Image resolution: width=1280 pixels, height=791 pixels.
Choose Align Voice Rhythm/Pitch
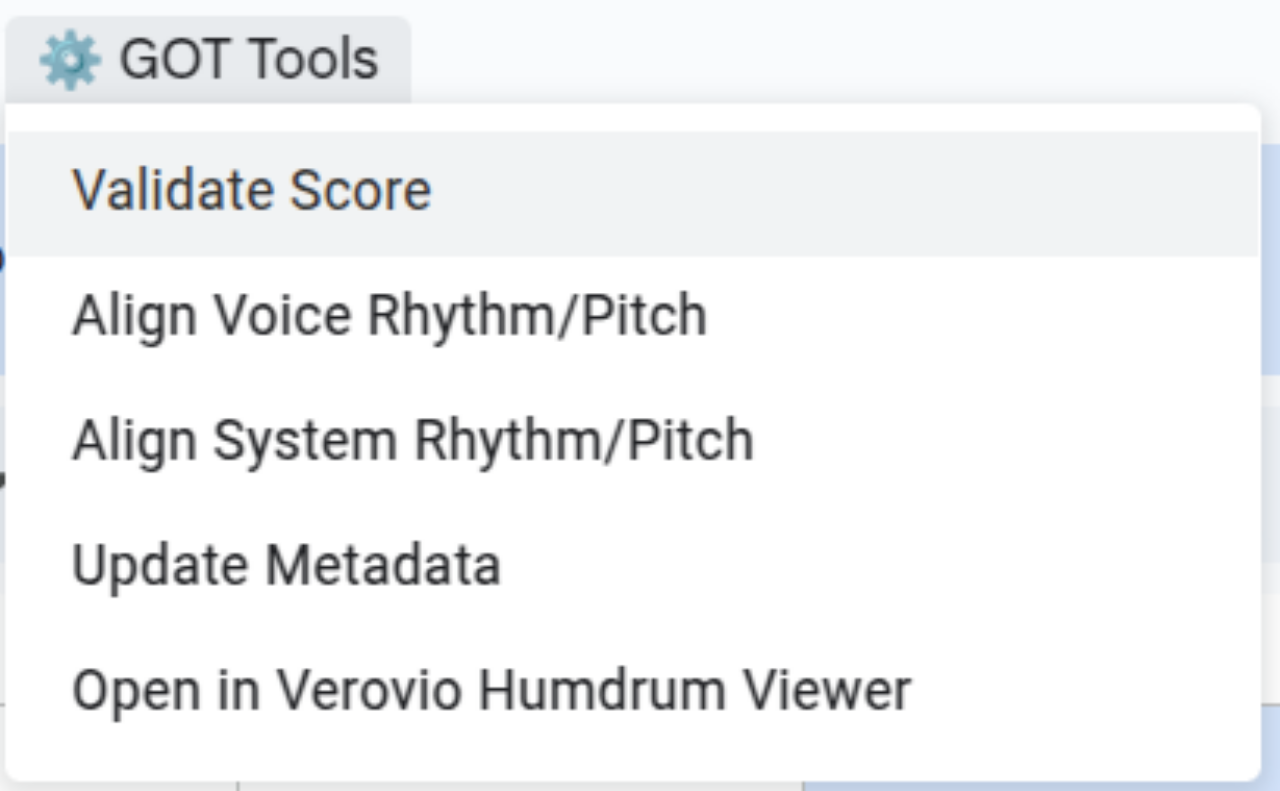click(x=633, y=317)
